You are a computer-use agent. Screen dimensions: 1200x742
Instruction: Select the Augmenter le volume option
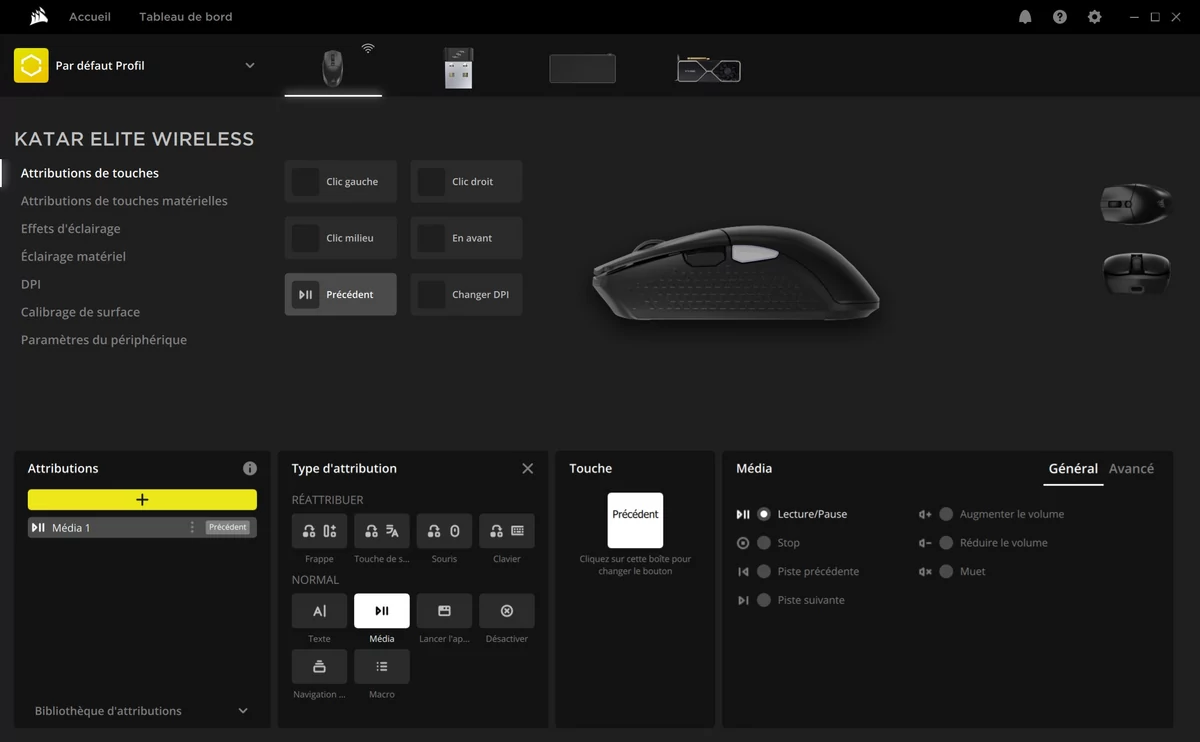tap(946, 514)
